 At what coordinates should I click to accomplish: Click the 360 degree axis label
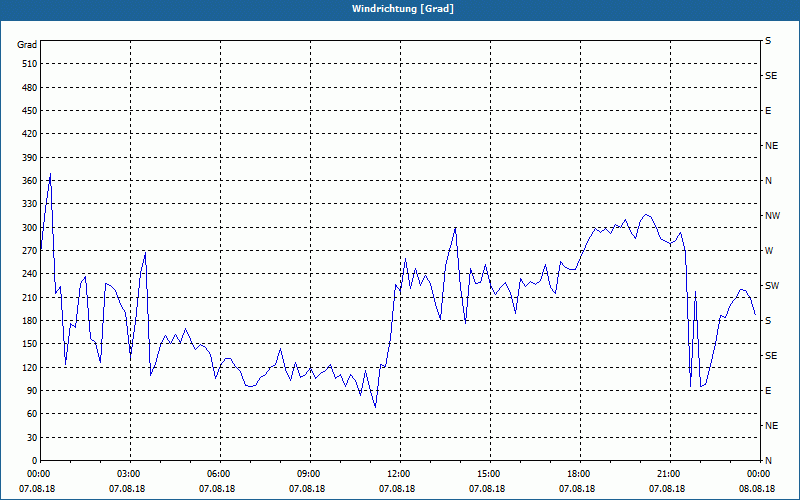(30, 181)
